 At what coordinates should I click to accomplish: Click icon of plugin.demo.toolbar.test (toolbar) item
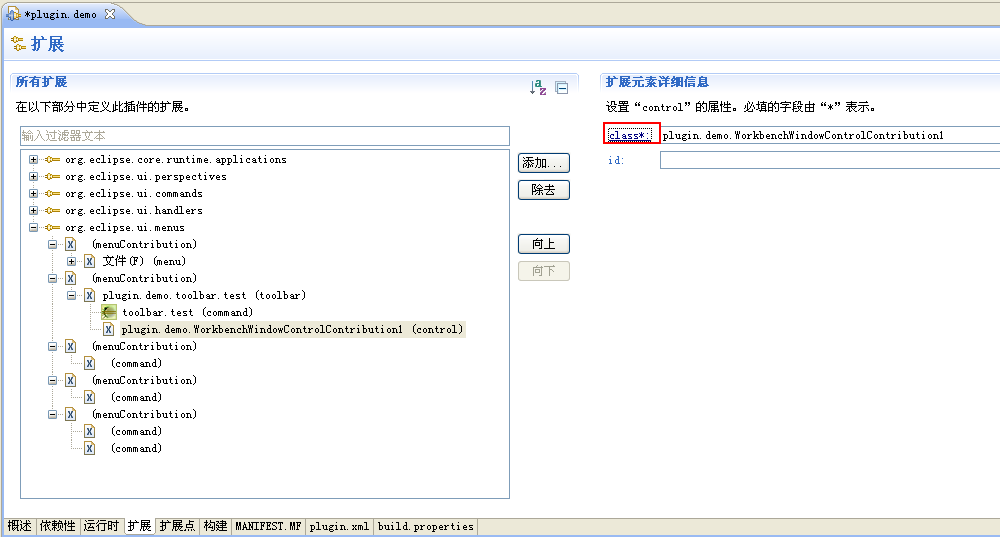click(90, 295)
